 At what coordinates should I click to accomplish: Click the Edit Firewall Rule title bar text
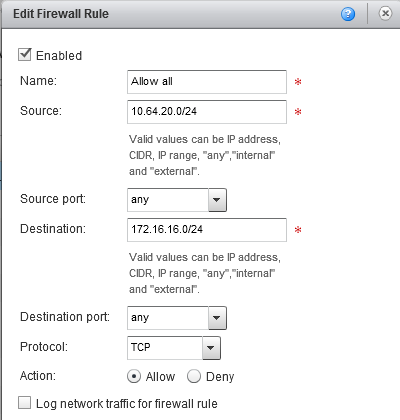click(61, 14)
